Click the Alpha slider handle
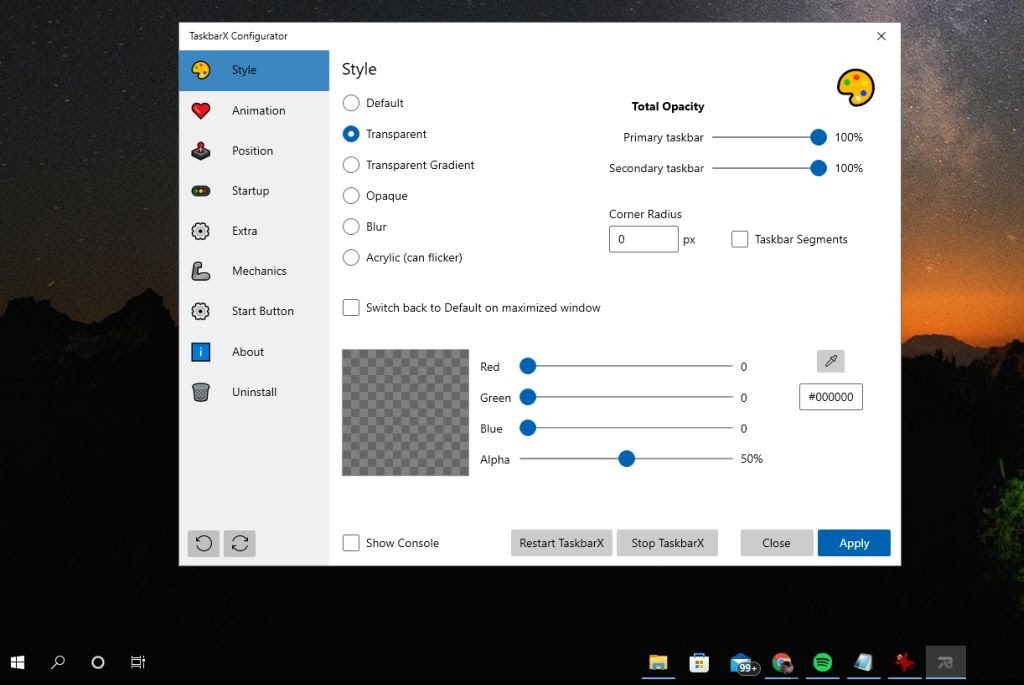 pos(626,458)
